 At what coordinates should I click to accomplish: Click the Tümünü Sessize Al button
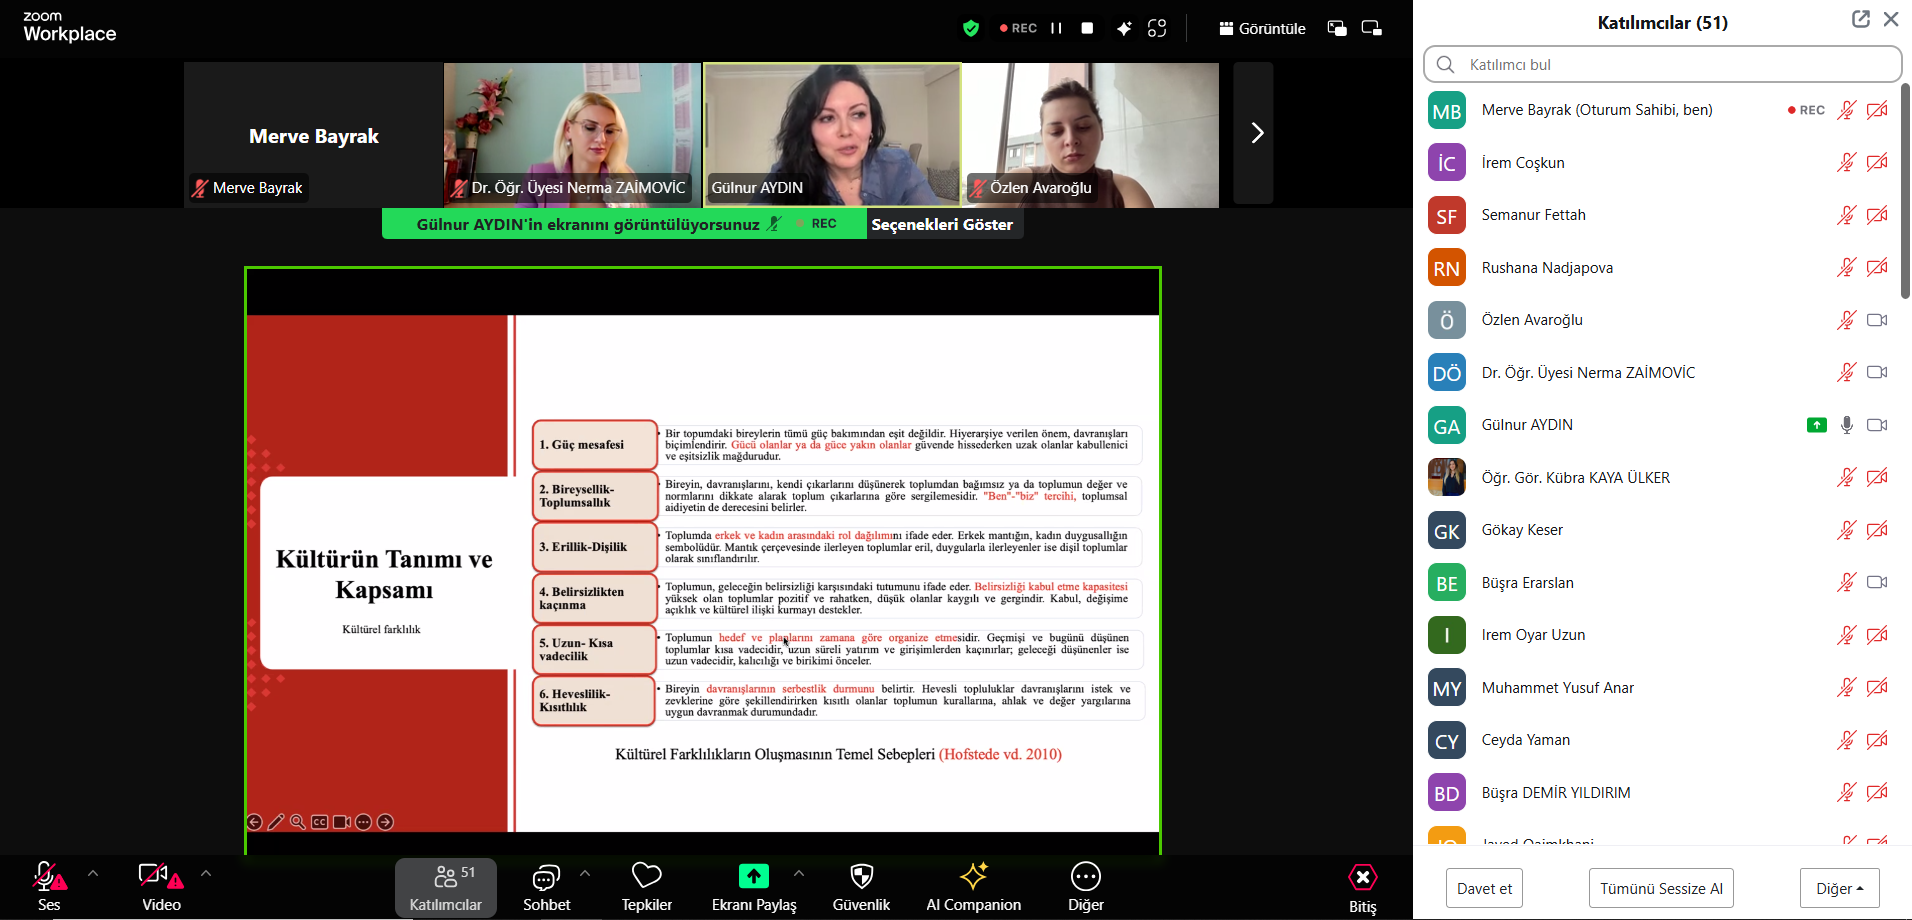tap(1660, 888)
